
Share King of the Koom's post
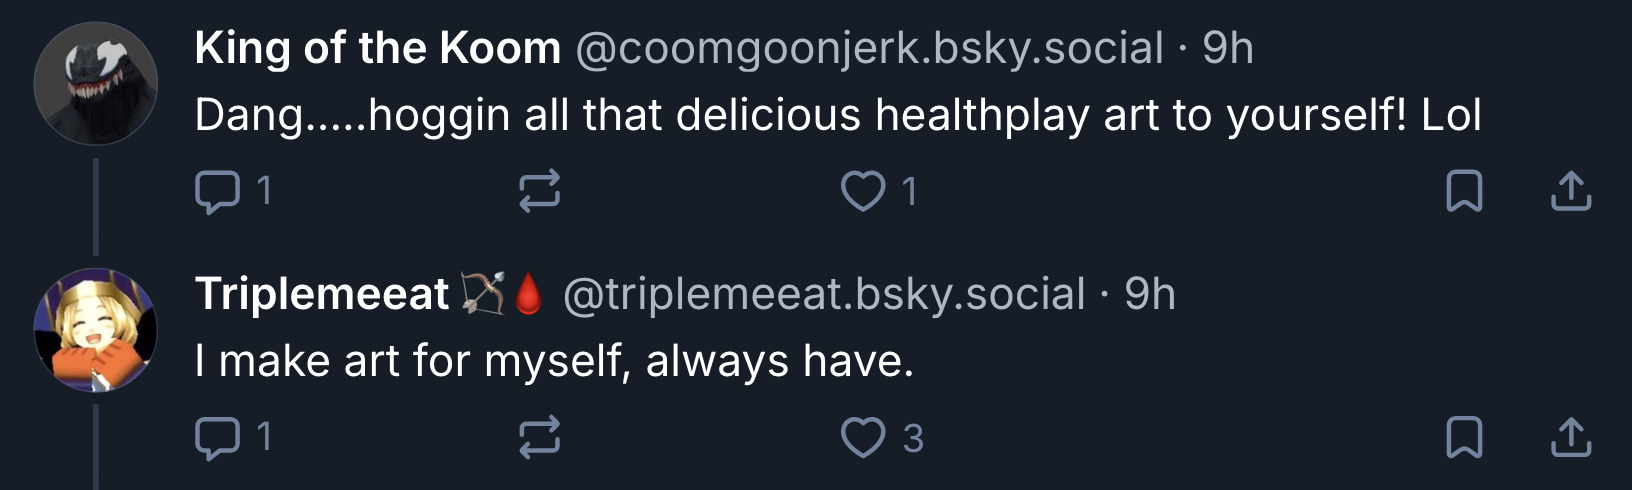coord(1570,191)
